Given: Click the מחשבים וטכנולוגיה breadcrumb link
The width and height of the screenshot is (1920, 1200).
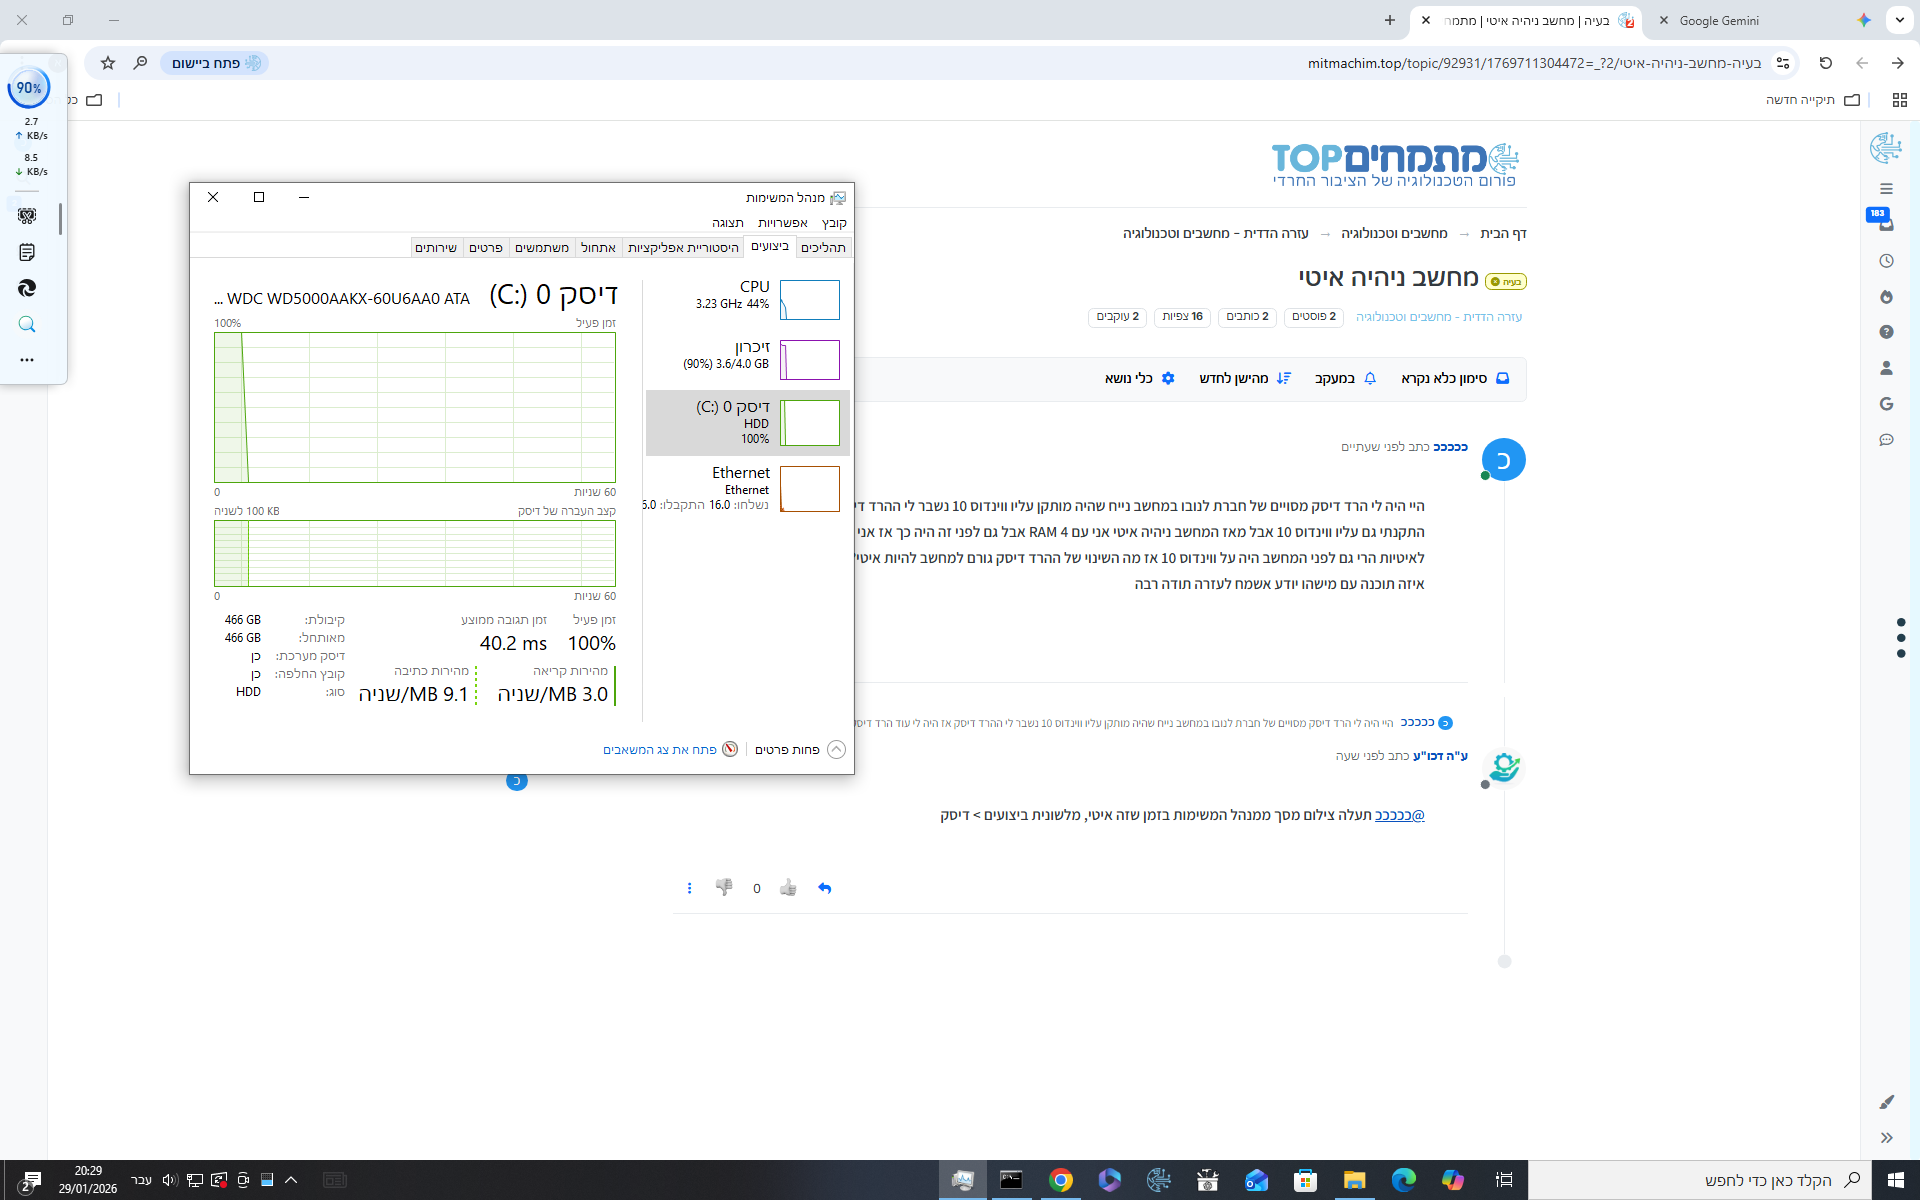Looking at the screenshot, I should (x=1393, y=233).
